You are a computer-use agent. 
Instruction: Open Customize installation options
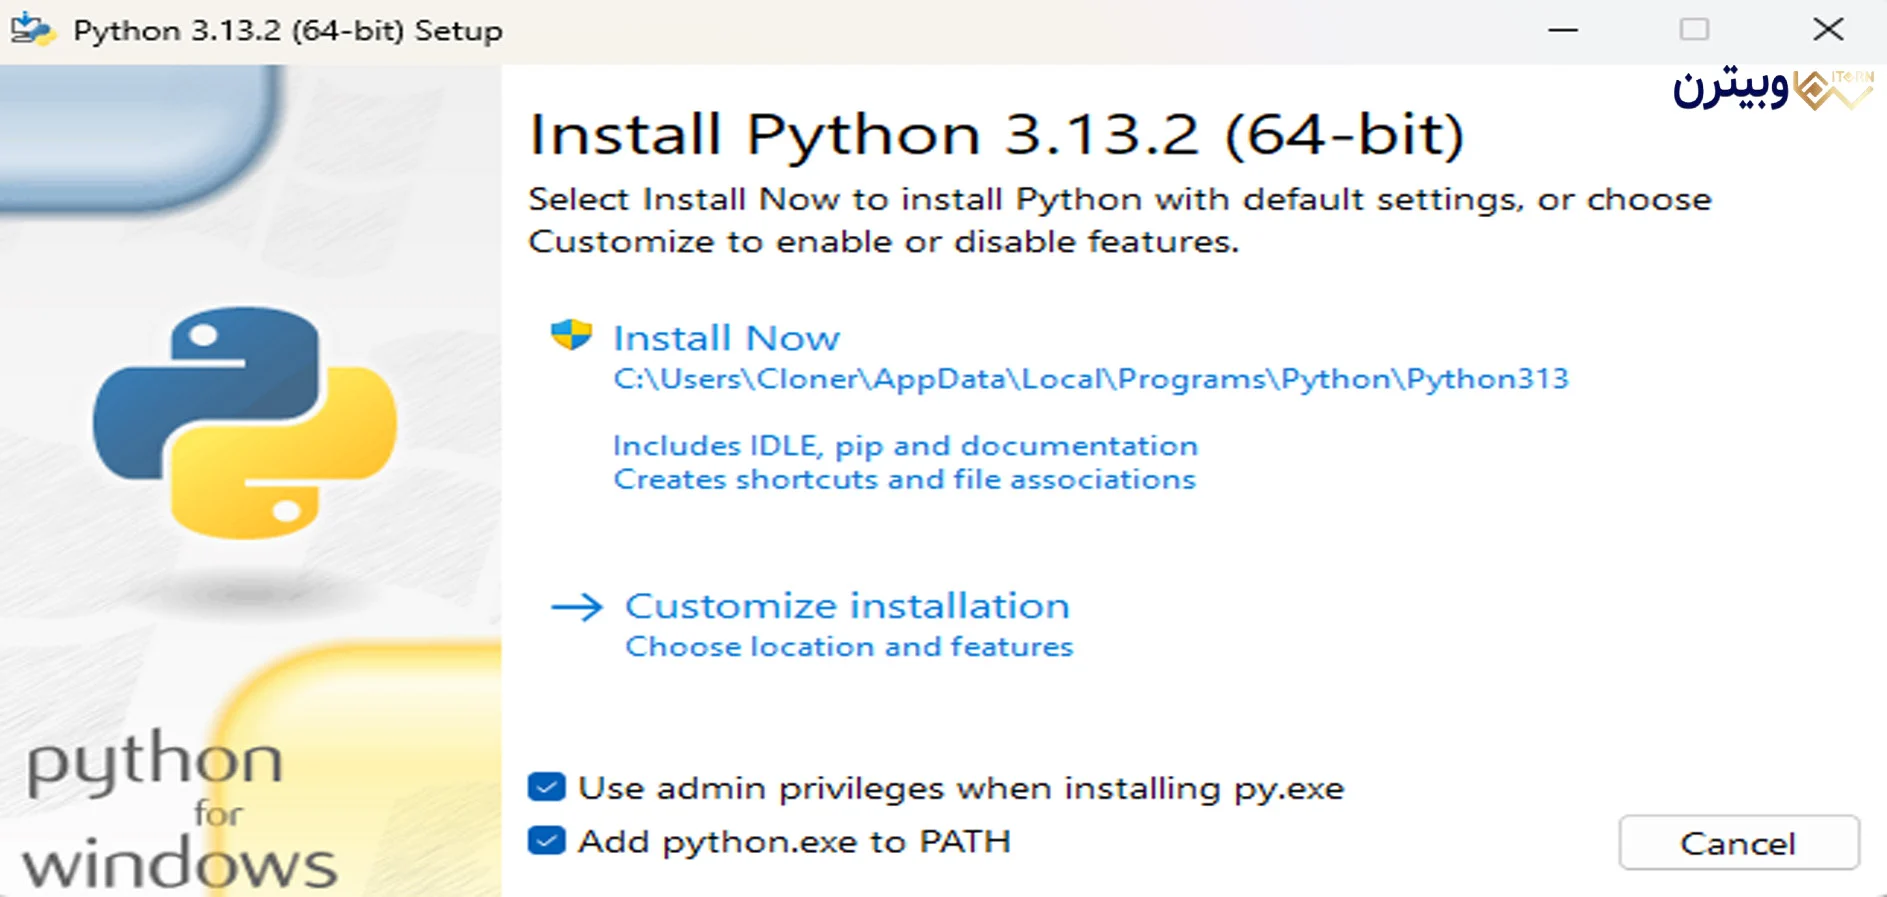click(x=847, y=606)
